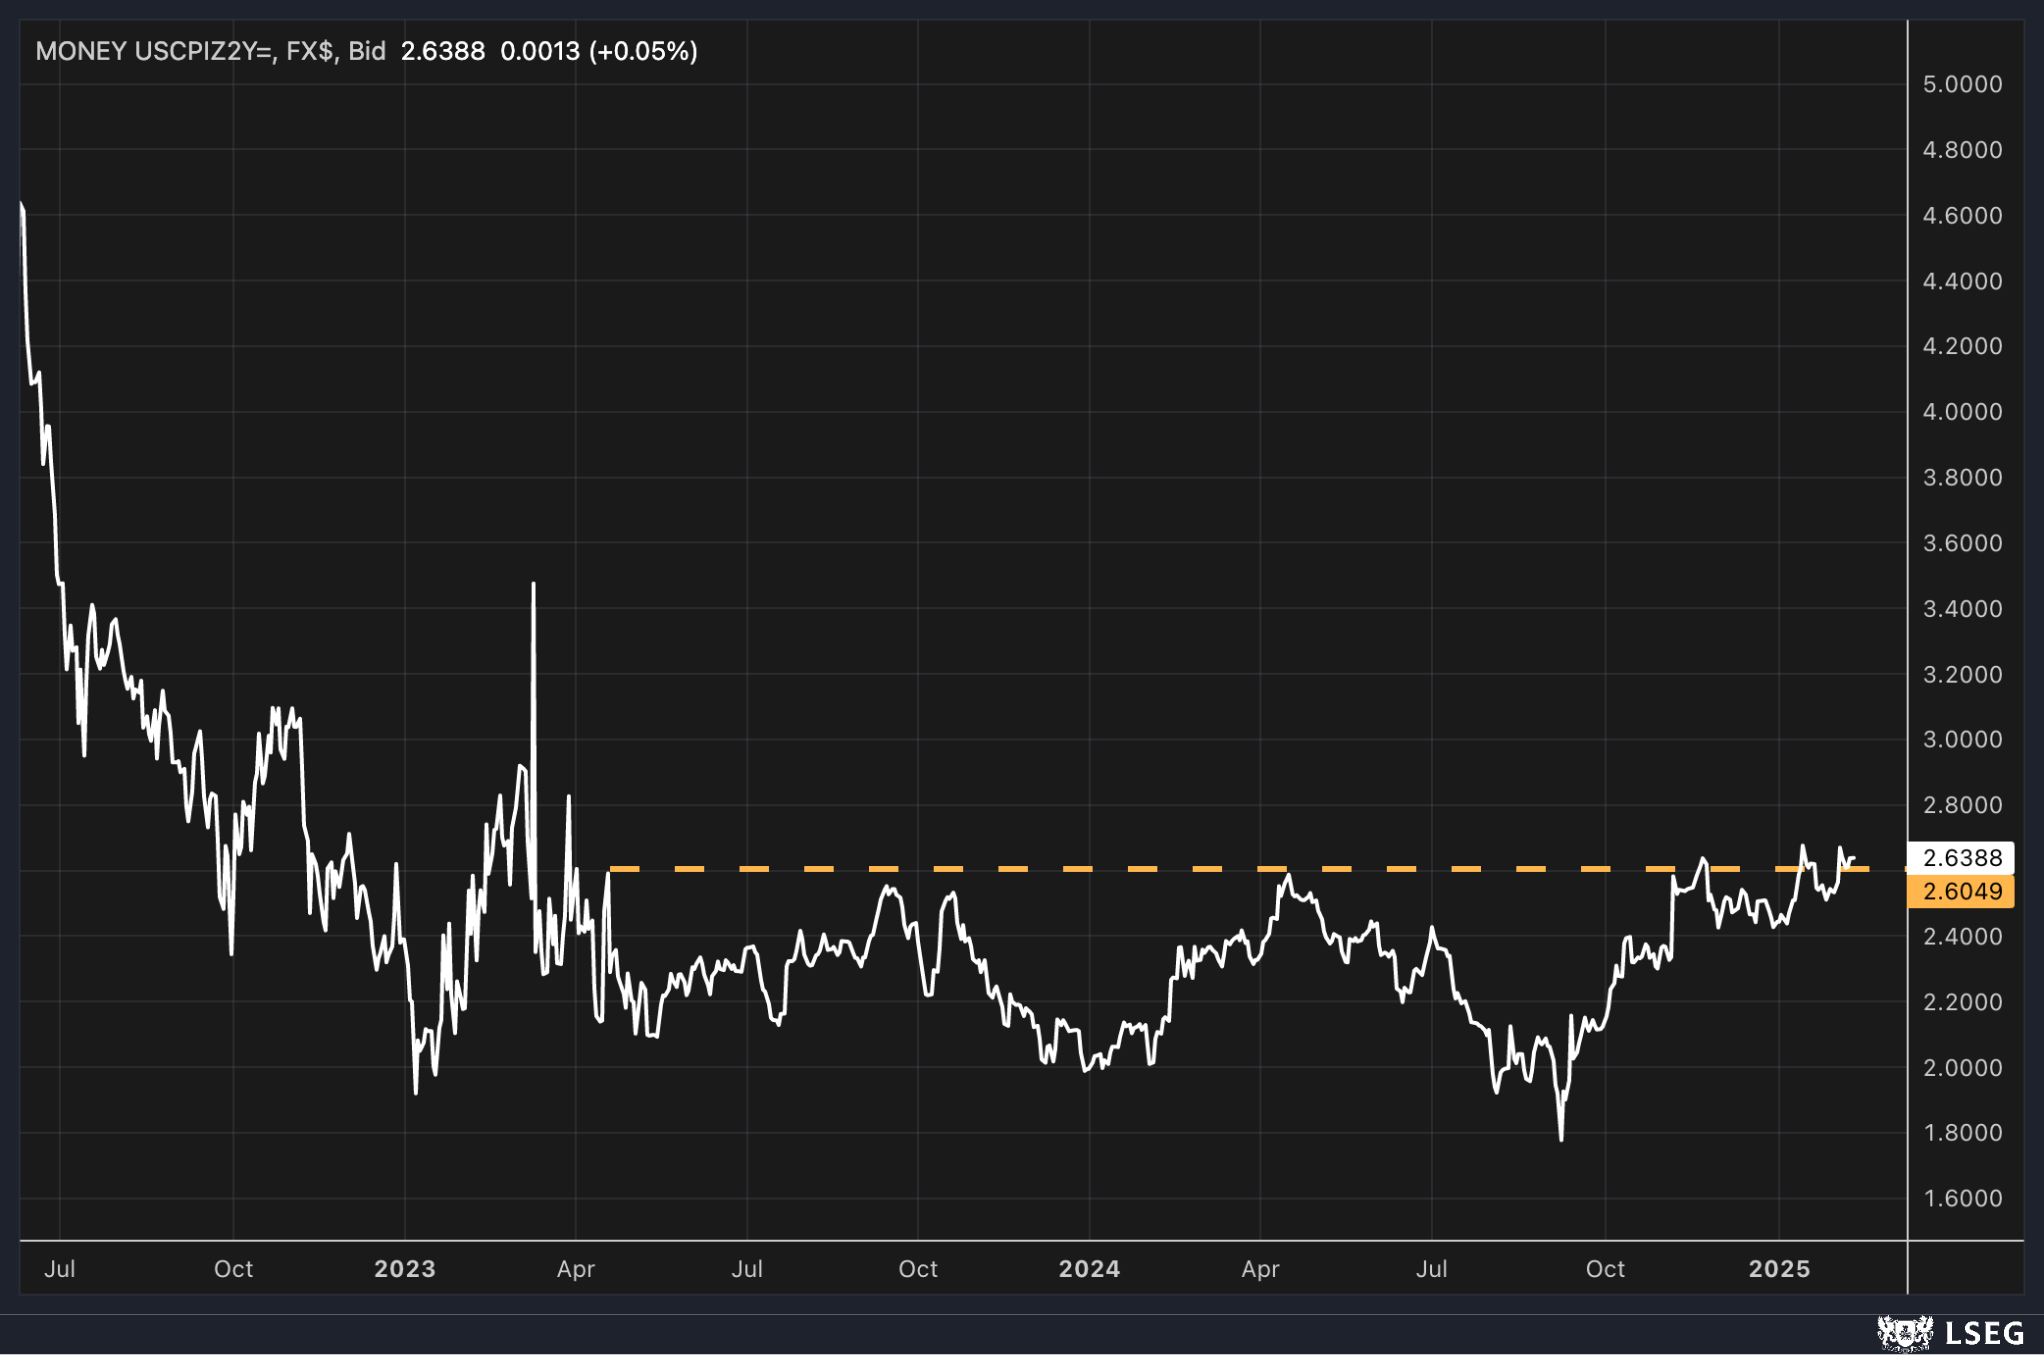2044x1356 pixels.
Task: Click the 2.4000 price axis label
Action: click(1962, 937)
